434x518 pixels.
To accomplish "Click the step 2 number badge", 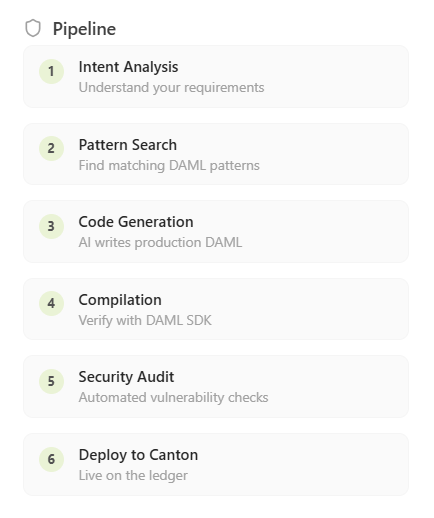I will [51, 148].
